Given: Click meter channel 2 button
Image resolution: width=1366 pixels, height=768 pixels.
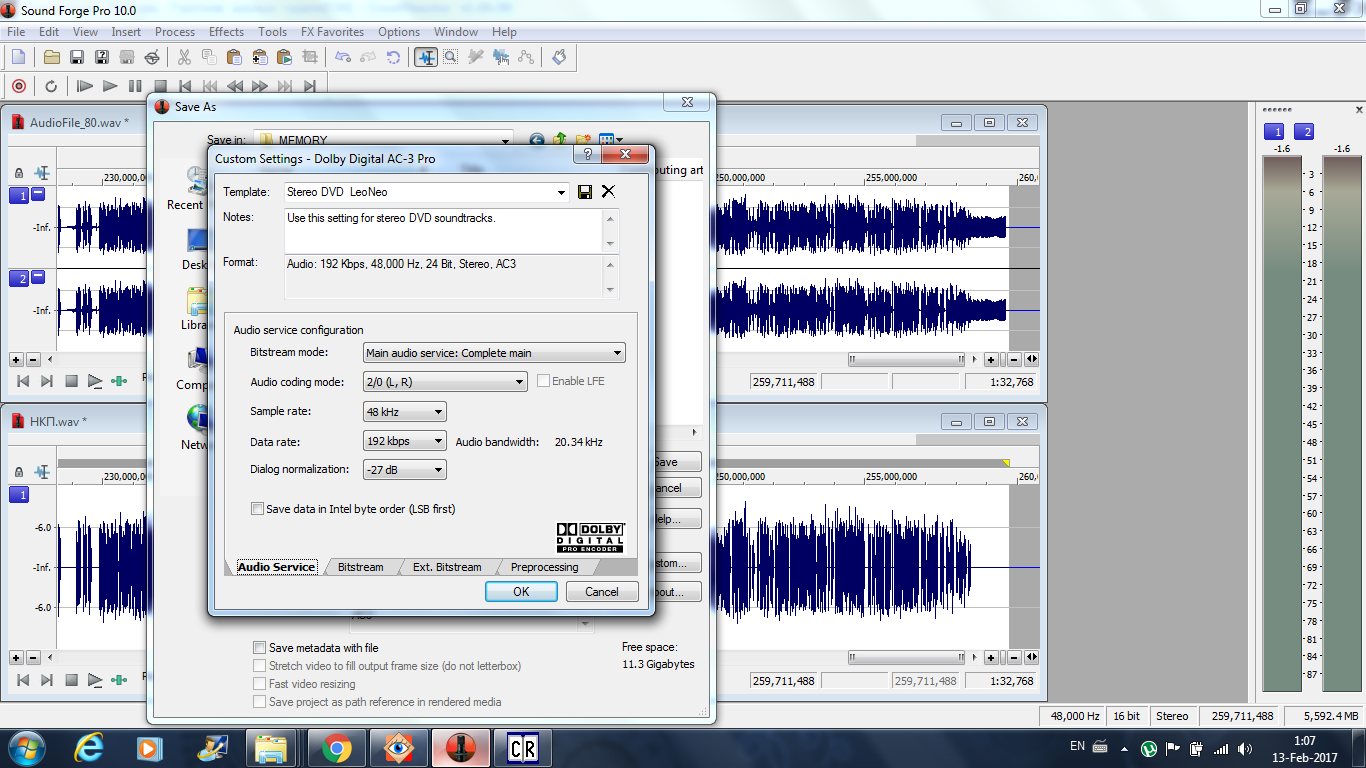Looking at the screenshot, I should (x=1304, y=132).
